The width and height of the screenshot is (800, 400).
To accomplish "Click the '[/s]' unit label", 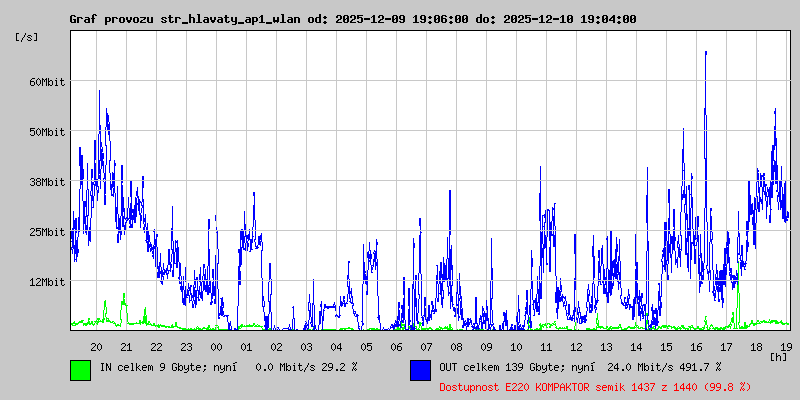I will click(x=27, y=37).
